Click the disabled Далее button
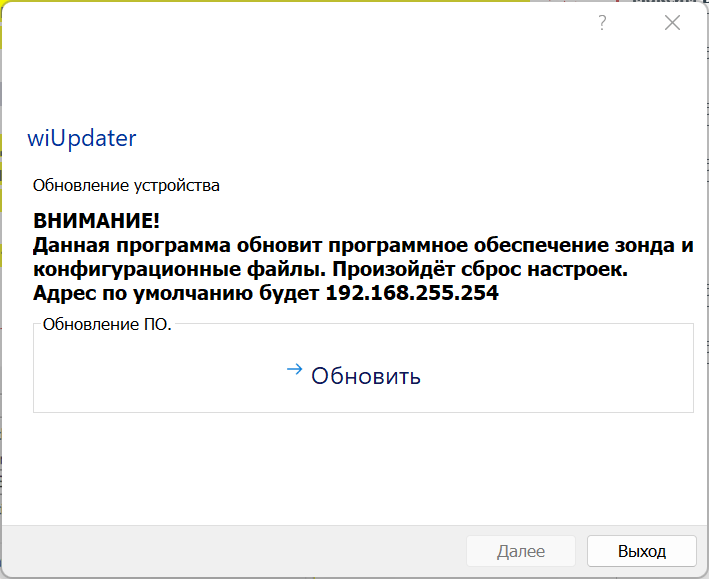This screenshot has height=579, width=709. (521, 551)
